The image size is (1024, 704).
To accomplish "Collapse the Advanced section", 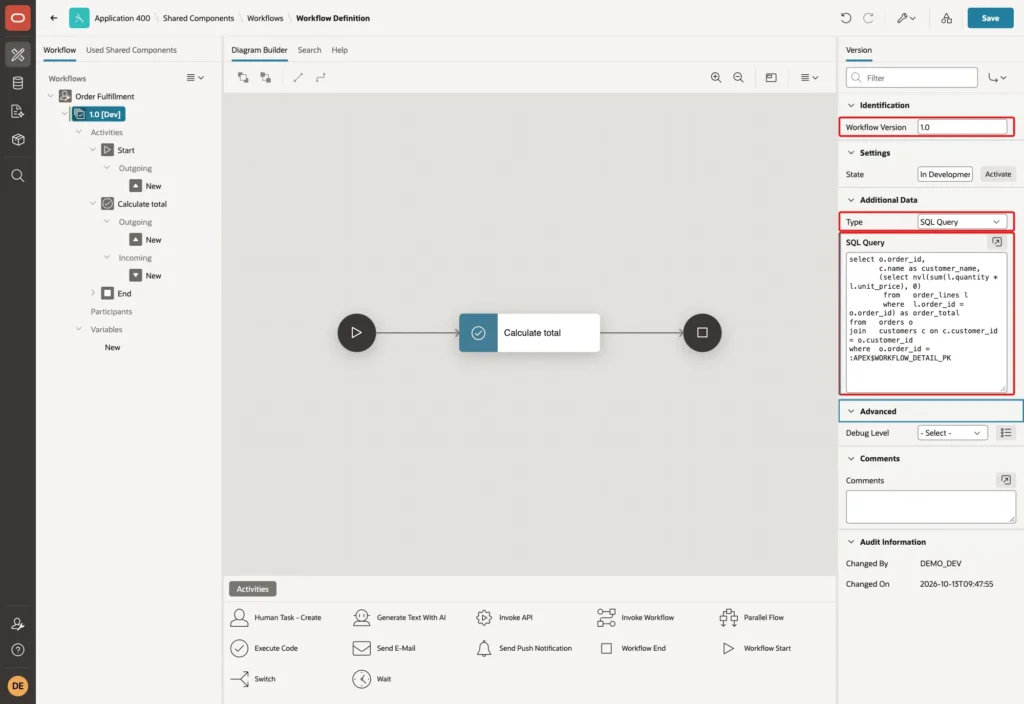I will tap(850, 411).
